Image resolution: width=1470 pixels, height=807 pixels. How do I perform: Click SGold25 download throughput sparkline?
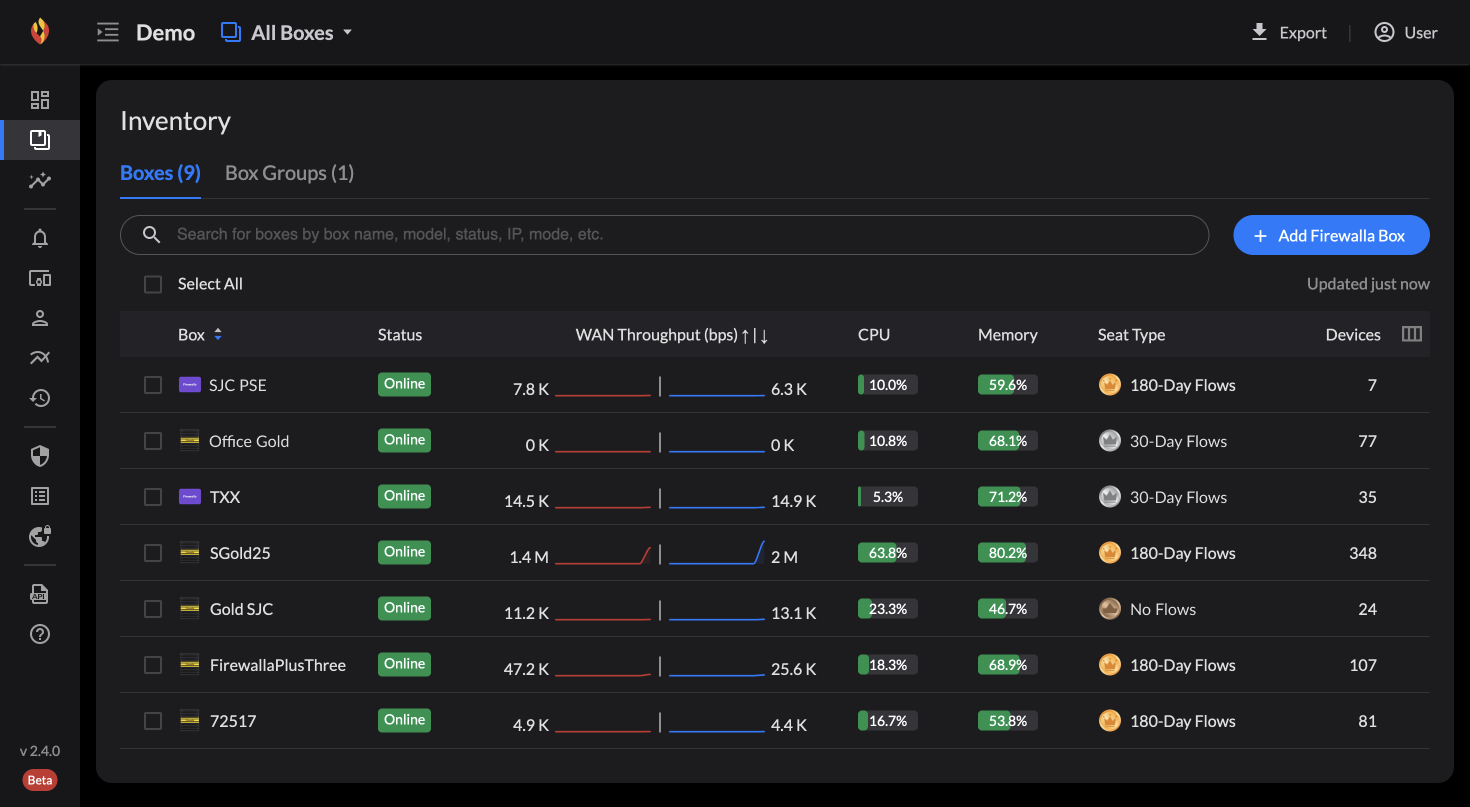pos(717,553)
